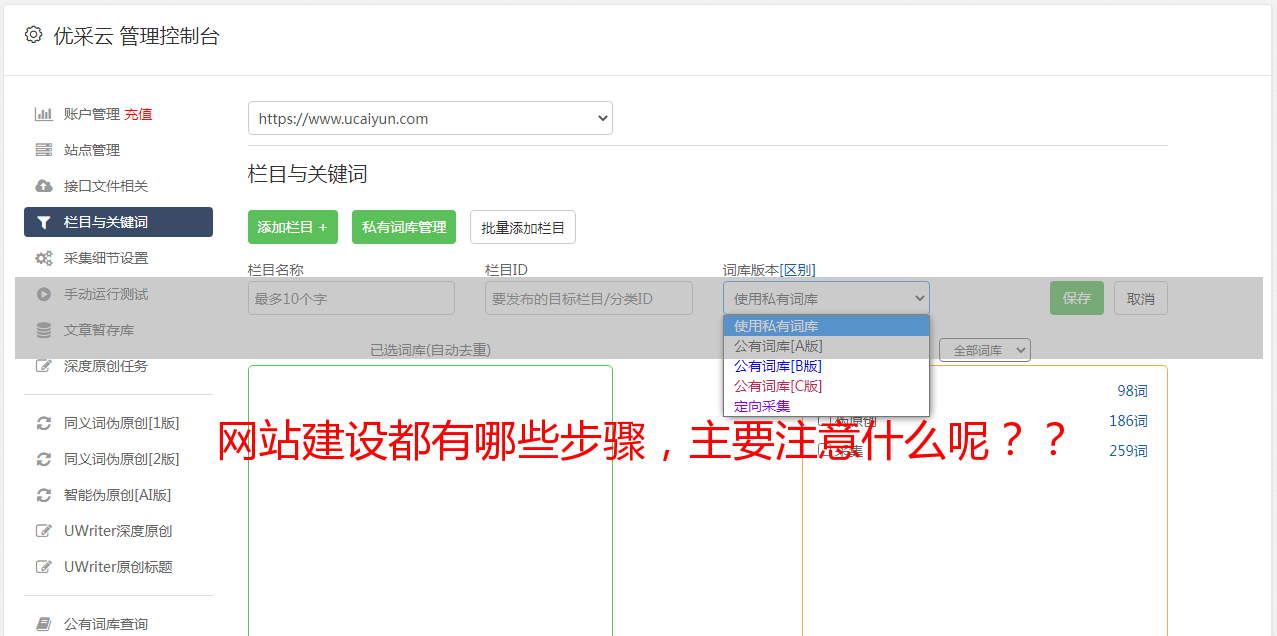Click the database icon for 文章暂存库
The height and width of the screenshot is (636, 1277).
click(44, 330)
